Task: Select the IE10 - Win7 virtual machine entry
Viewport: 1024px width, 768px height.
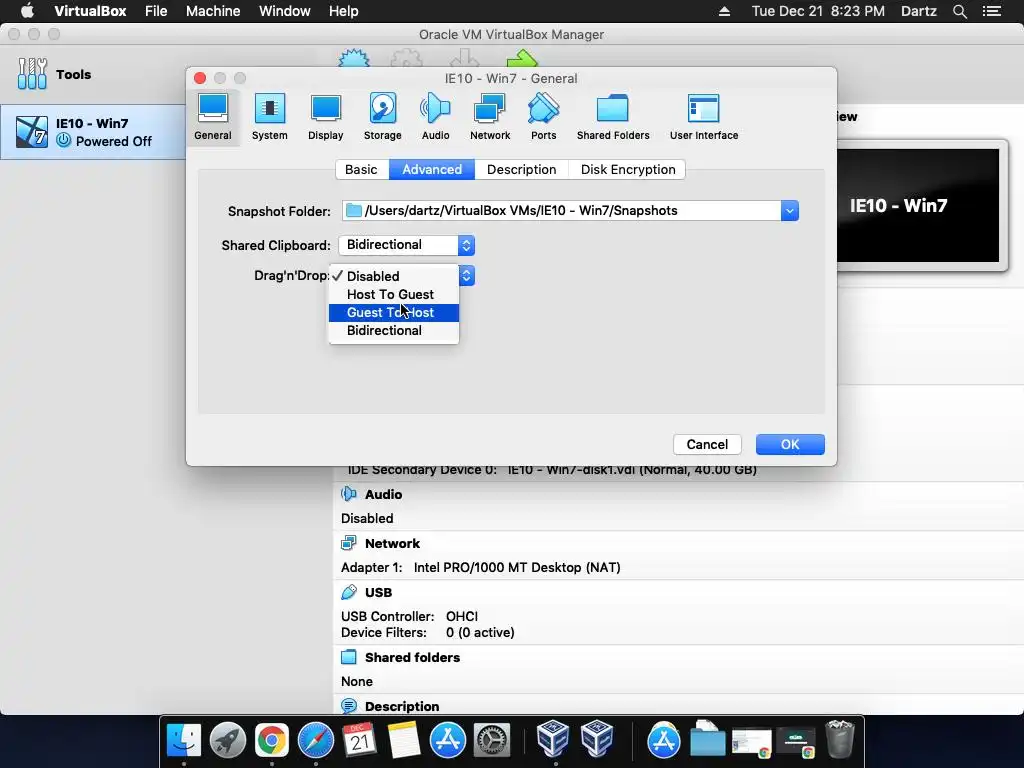Action: pos(93,132)
